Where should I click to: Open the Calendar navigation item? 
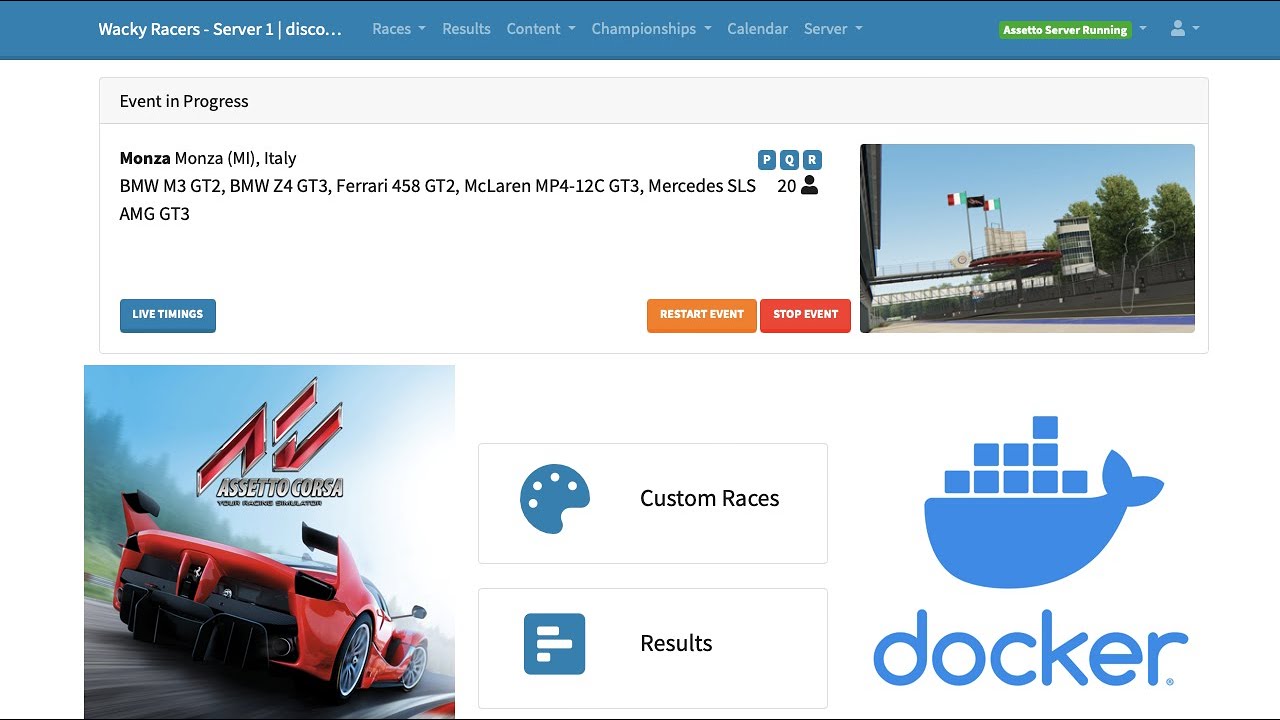click(757, 29)
